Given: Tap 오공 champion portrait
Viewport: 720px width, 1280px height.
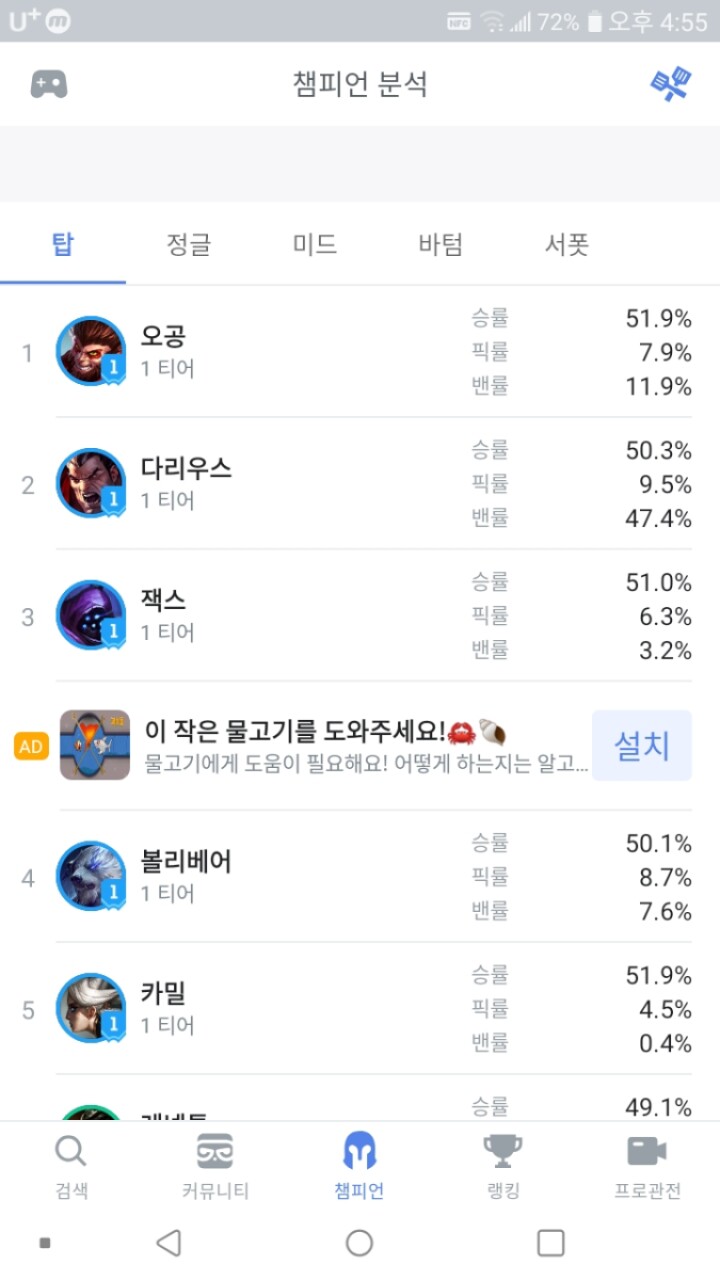Looking at the screenshot, I should (91, 351).
